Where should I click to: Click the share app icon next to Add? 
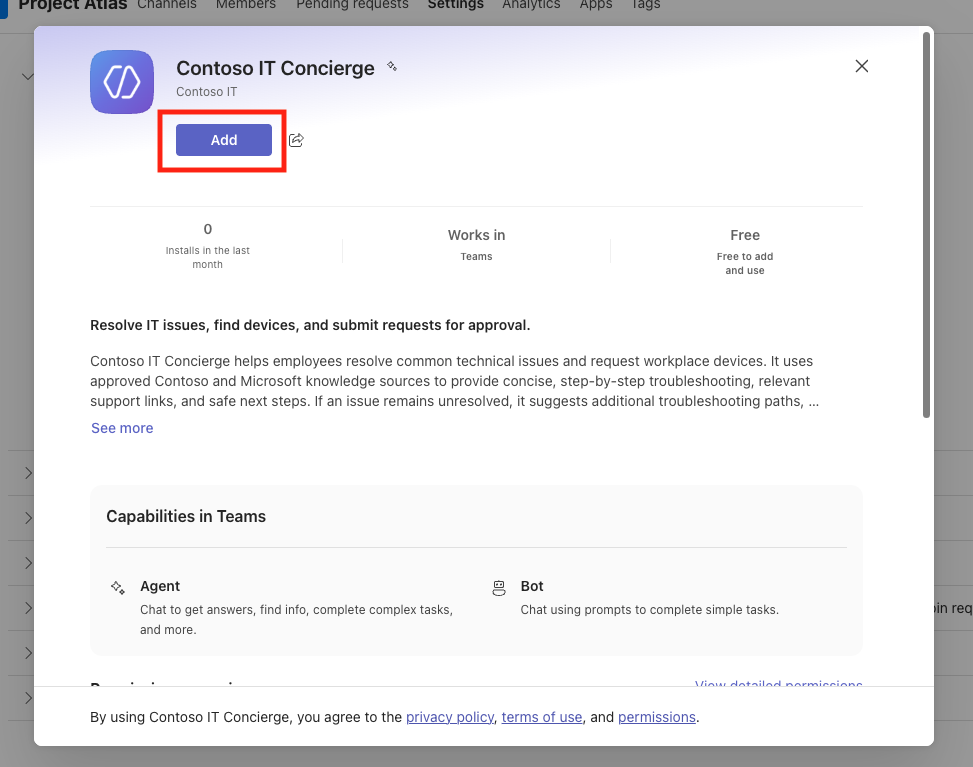point(296,140)
